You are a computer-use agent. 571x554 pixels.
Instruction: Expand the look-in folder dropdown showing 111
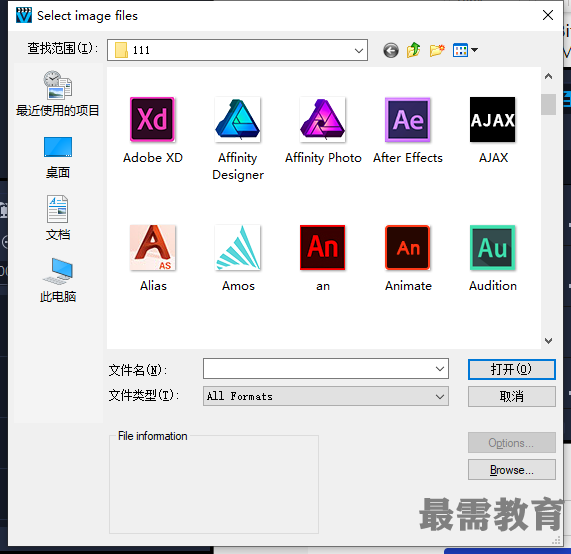tap(359, 50)
